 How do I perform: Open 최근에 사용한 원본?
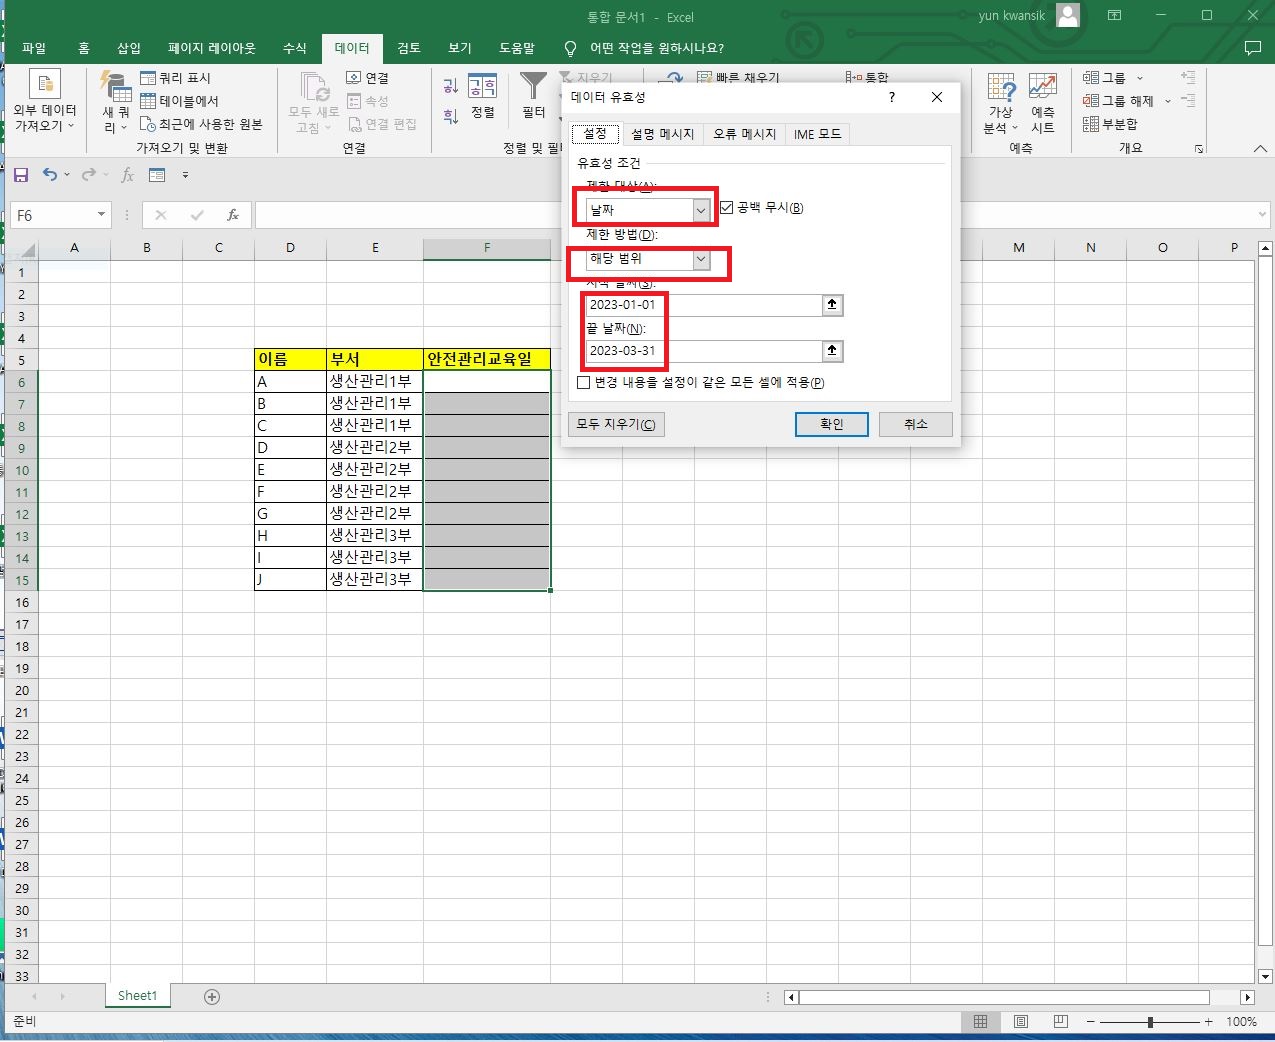coord(201,124)
